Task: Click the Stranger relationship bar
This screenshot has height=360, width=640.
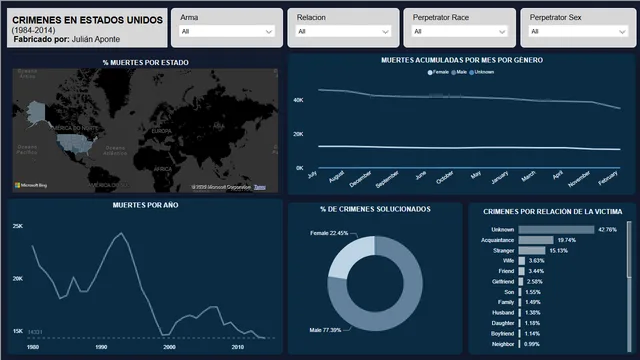Action: pos(532,251)
